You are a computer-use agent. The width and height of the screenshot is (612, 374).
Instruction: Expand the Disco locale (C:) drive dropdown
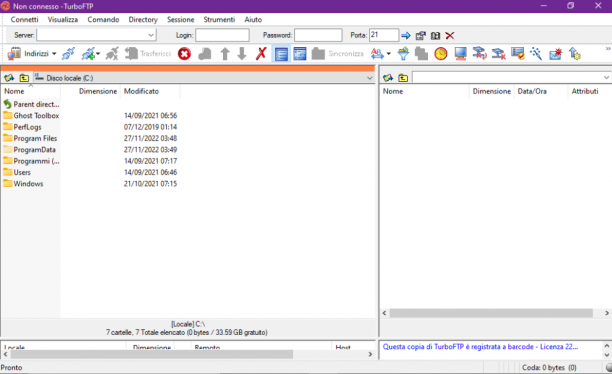pos(370,78)
